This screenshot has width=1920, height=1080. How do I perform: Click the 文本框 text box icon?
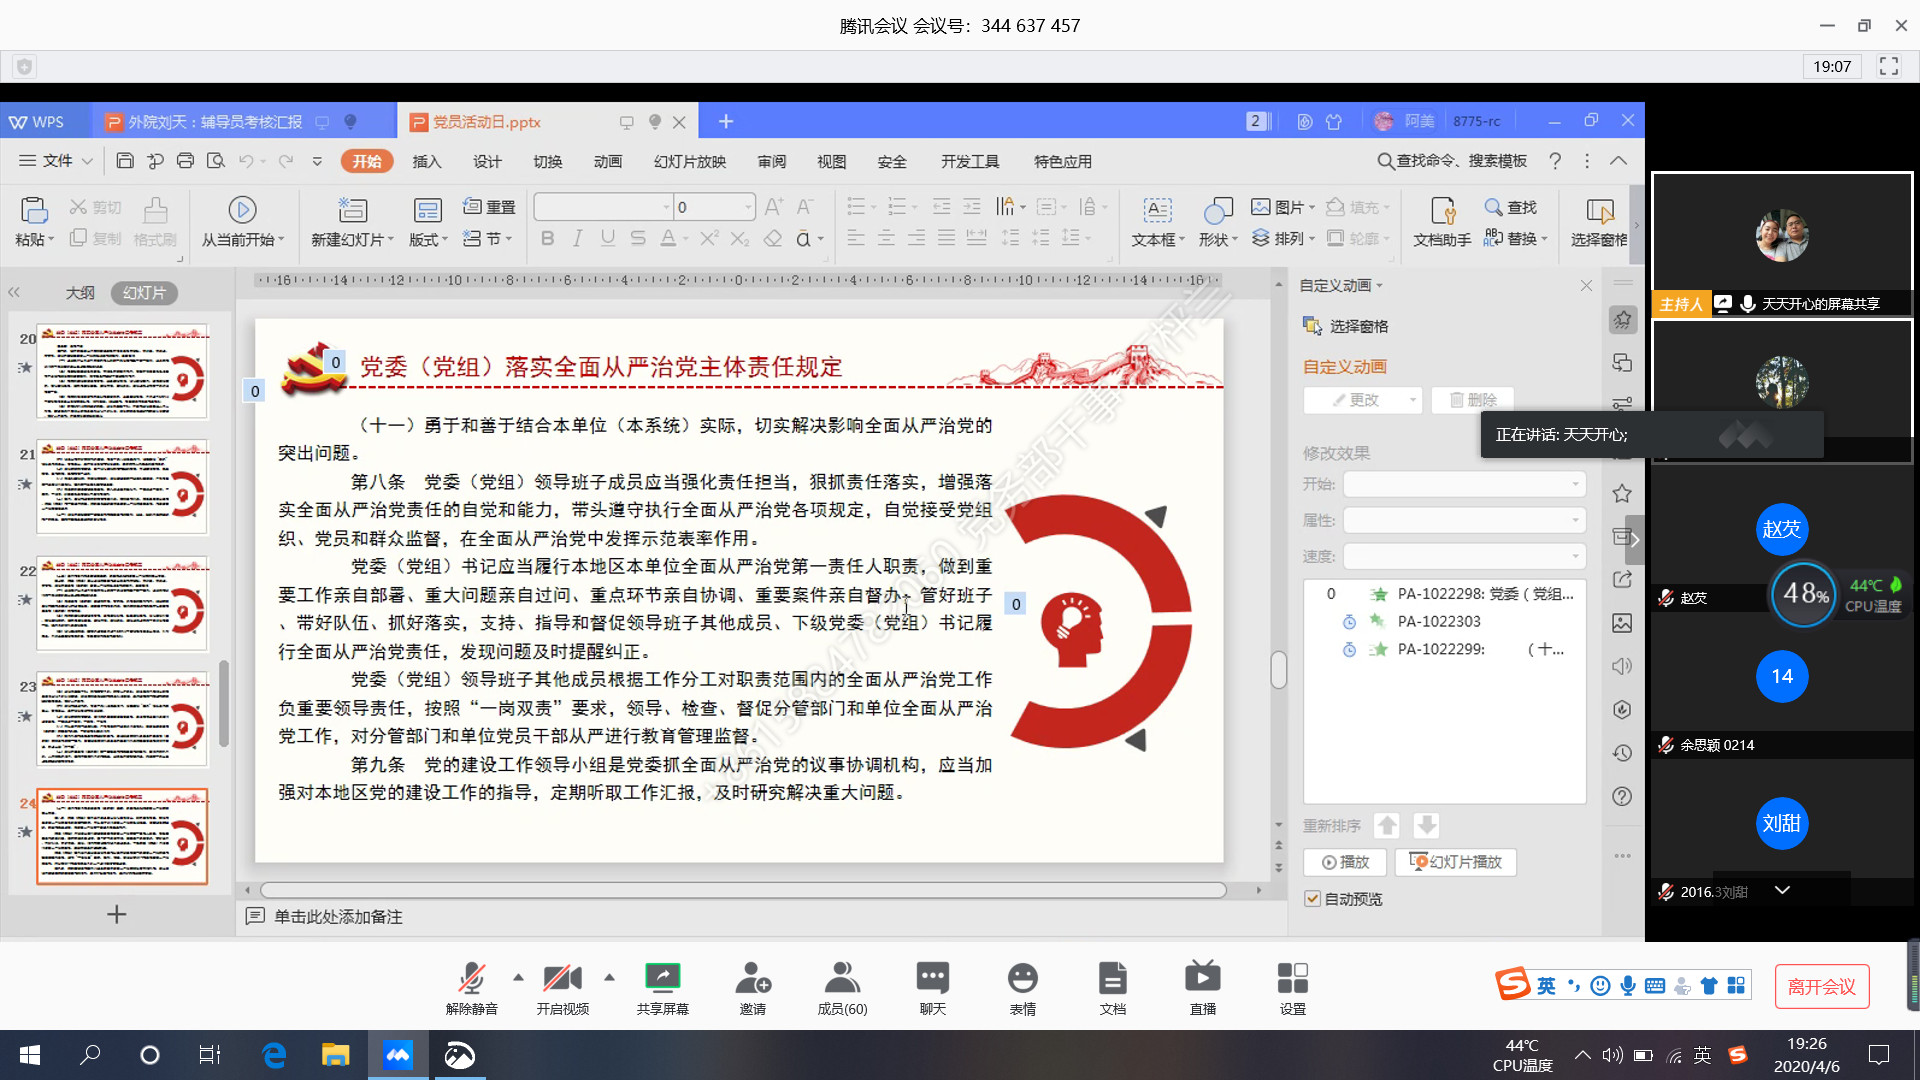point(1157,210)
